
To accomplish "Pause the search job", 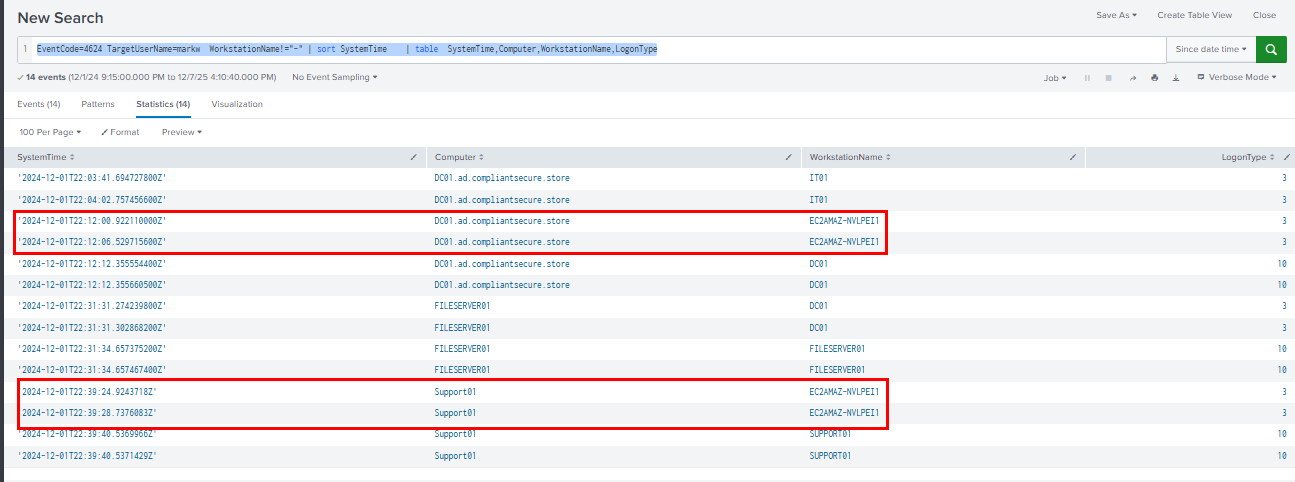I will tap(1087, 78).
